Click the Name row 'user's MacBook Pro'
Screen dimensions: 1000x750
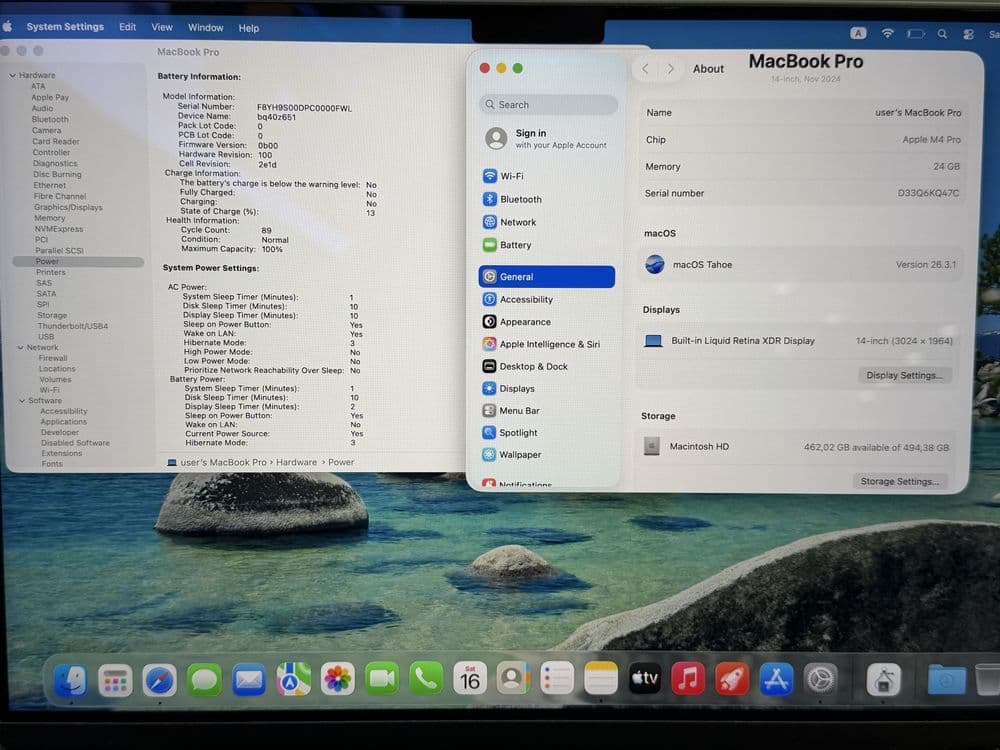pos(802,113)
